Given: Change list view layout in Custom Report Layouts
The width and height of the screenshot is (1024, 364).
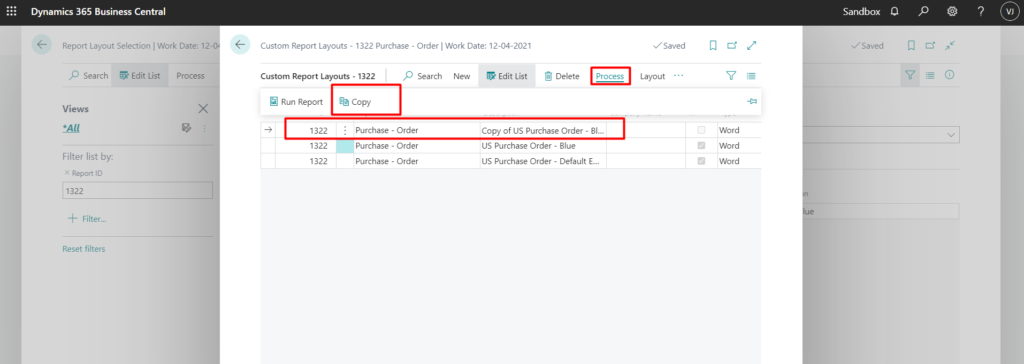Looking at the screenshot, I should 751,76.
